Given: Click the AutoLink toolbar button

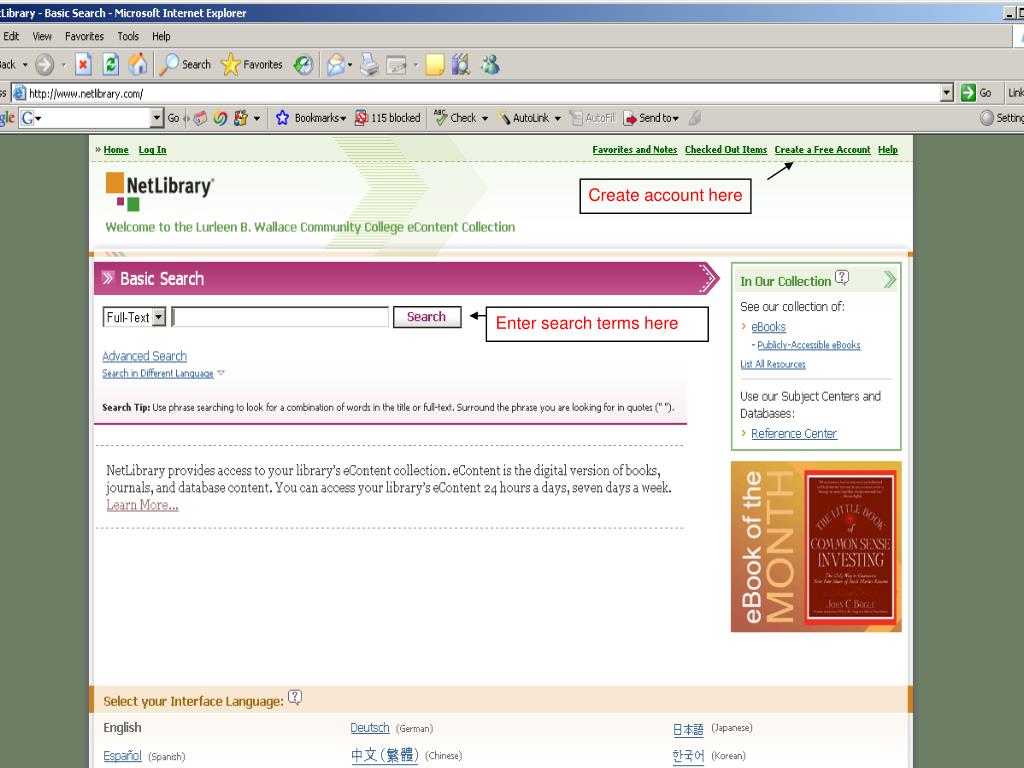Looking at the screenshot, I should click(523, 118).
